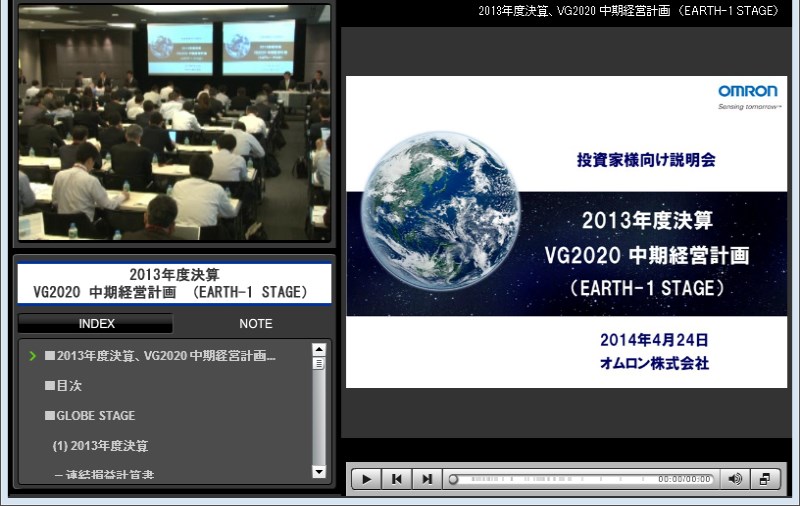Viewport: 800px width, 506px height.
Task: Click the オムロン株式会社 text on slide
Action: (654, 363)
